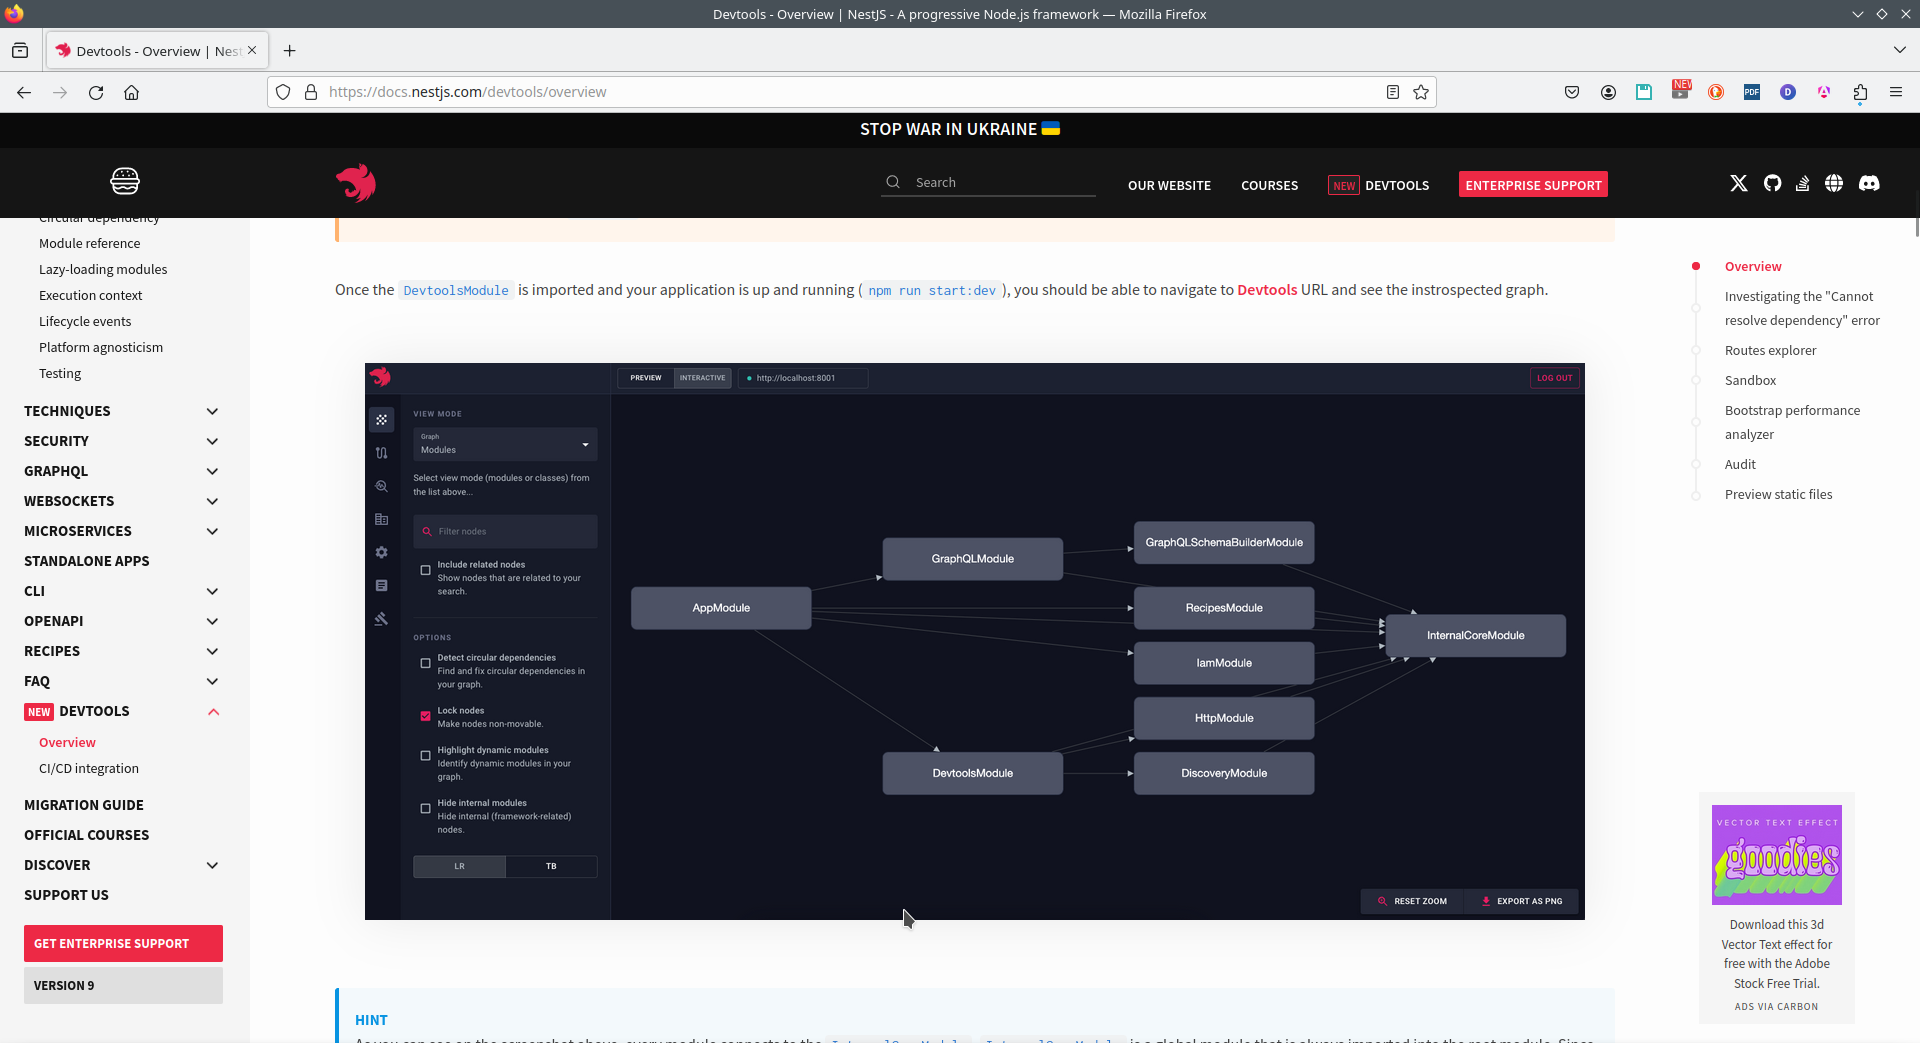Open CI/CD integration sidebar link
The width and height of the screenshot is (1920, 1043).
89,768
